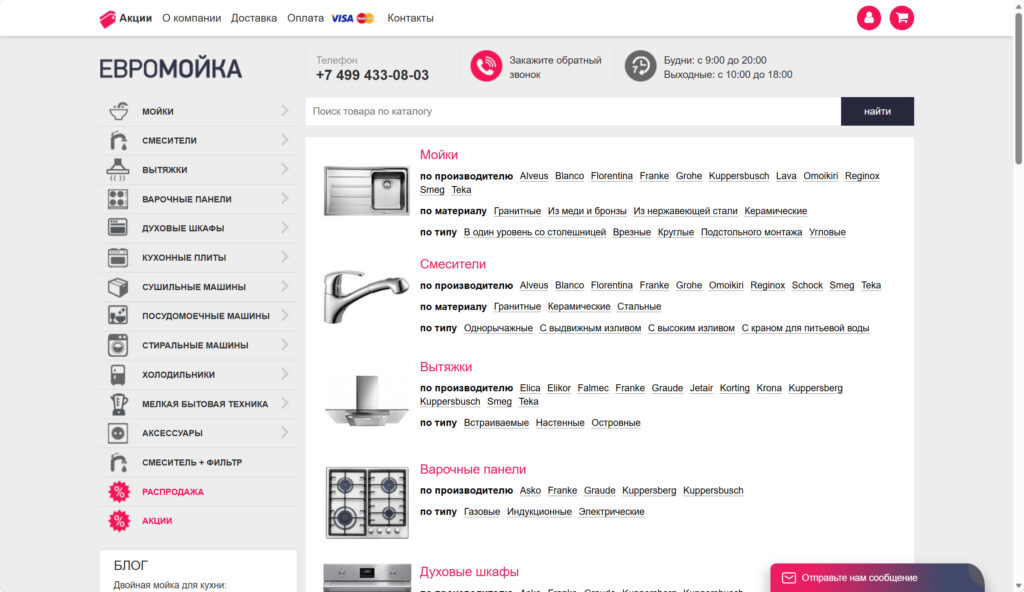
Task: Open Угловые sink type link
Action: pyautogui.click(x=827, y=232)
